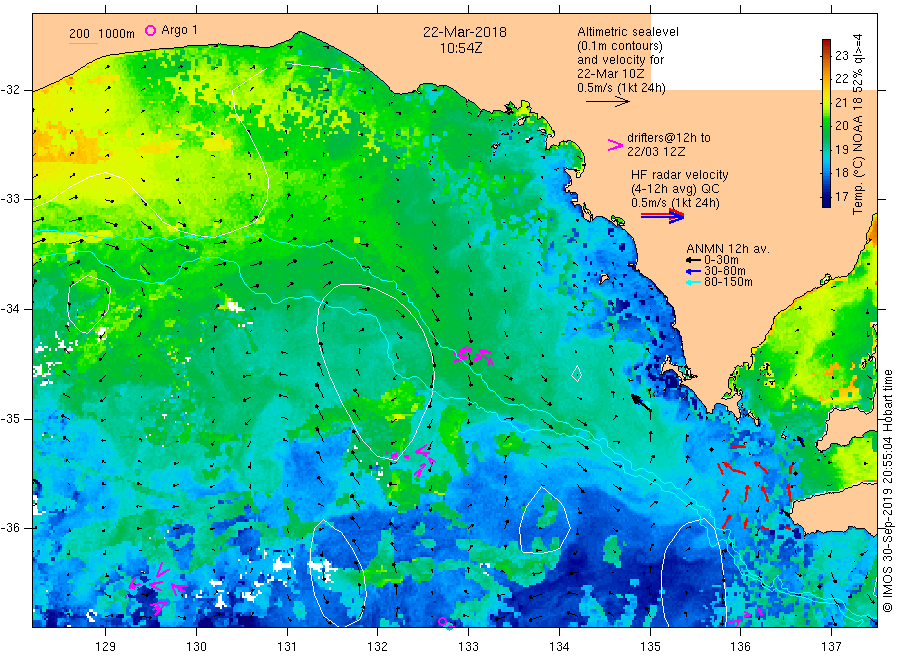
Task: Click the 'HF radar velocity' label
Action: click(680, 175)
